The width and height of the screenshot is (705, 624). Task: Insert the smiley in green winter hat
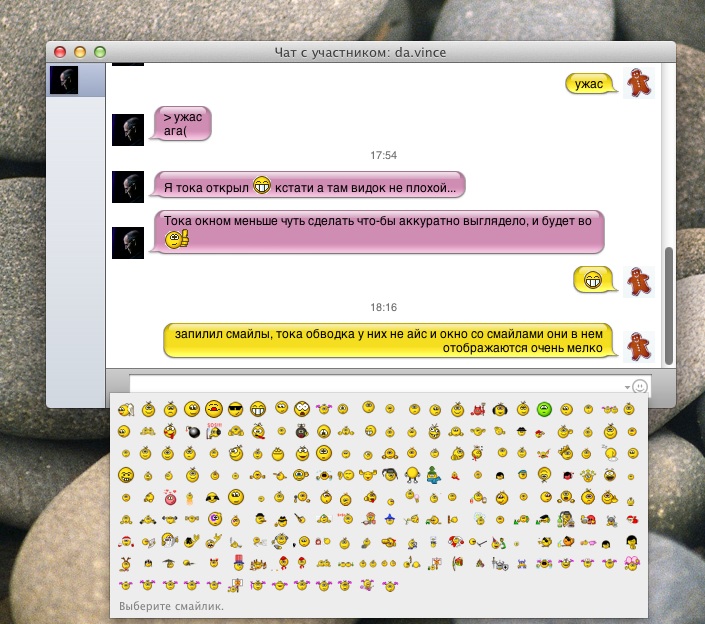(x=433, y=475)
